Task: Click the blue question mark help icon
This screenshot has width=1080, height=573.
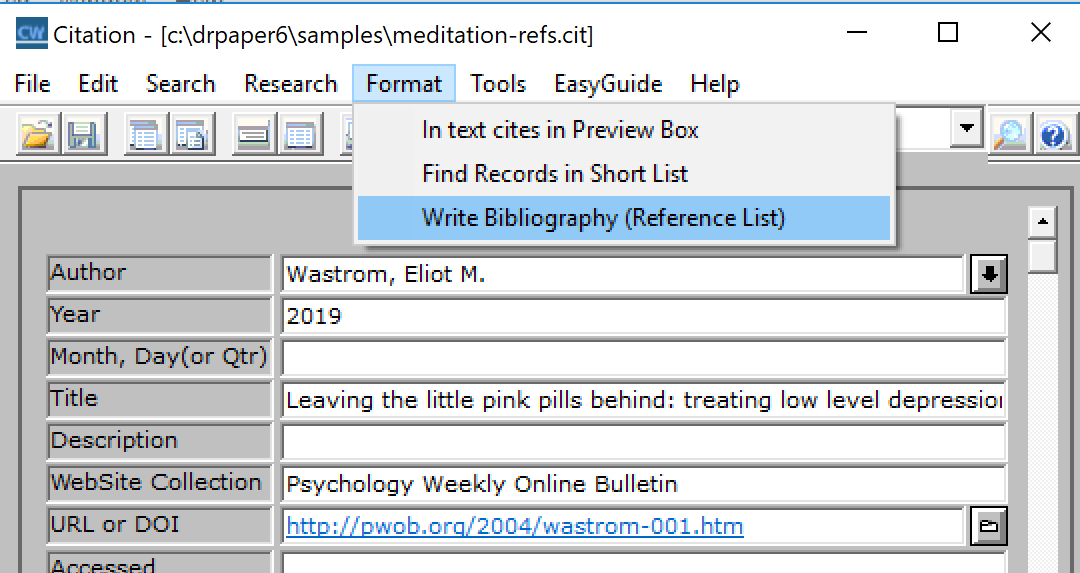Action: pos(1054,135)
